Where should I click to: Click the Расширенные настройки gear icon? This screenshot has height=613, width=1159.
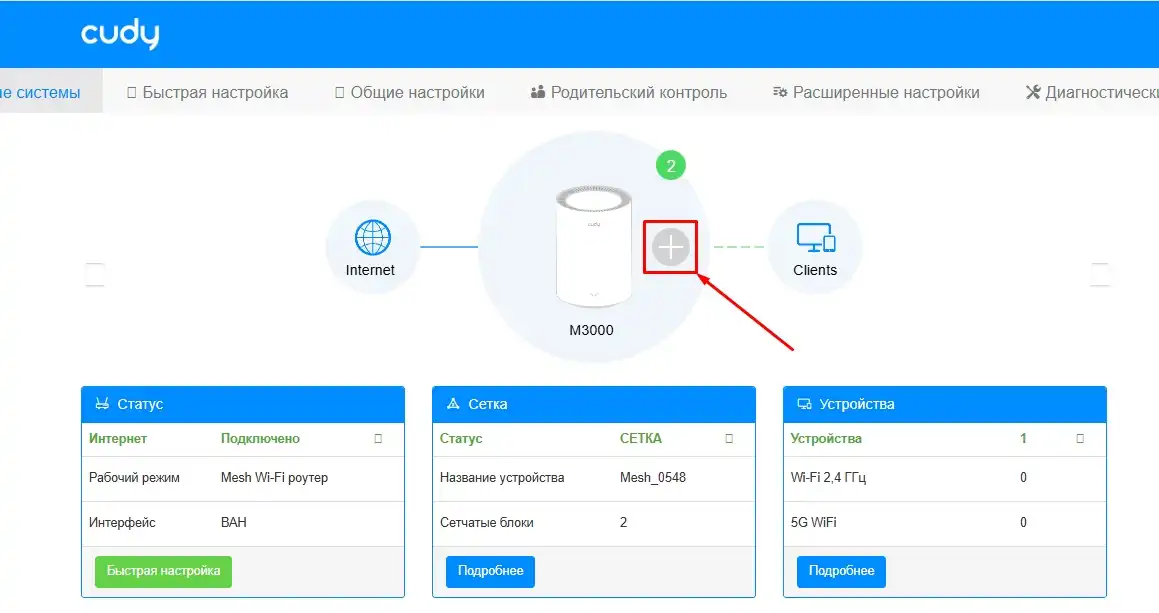click(780, 92)
